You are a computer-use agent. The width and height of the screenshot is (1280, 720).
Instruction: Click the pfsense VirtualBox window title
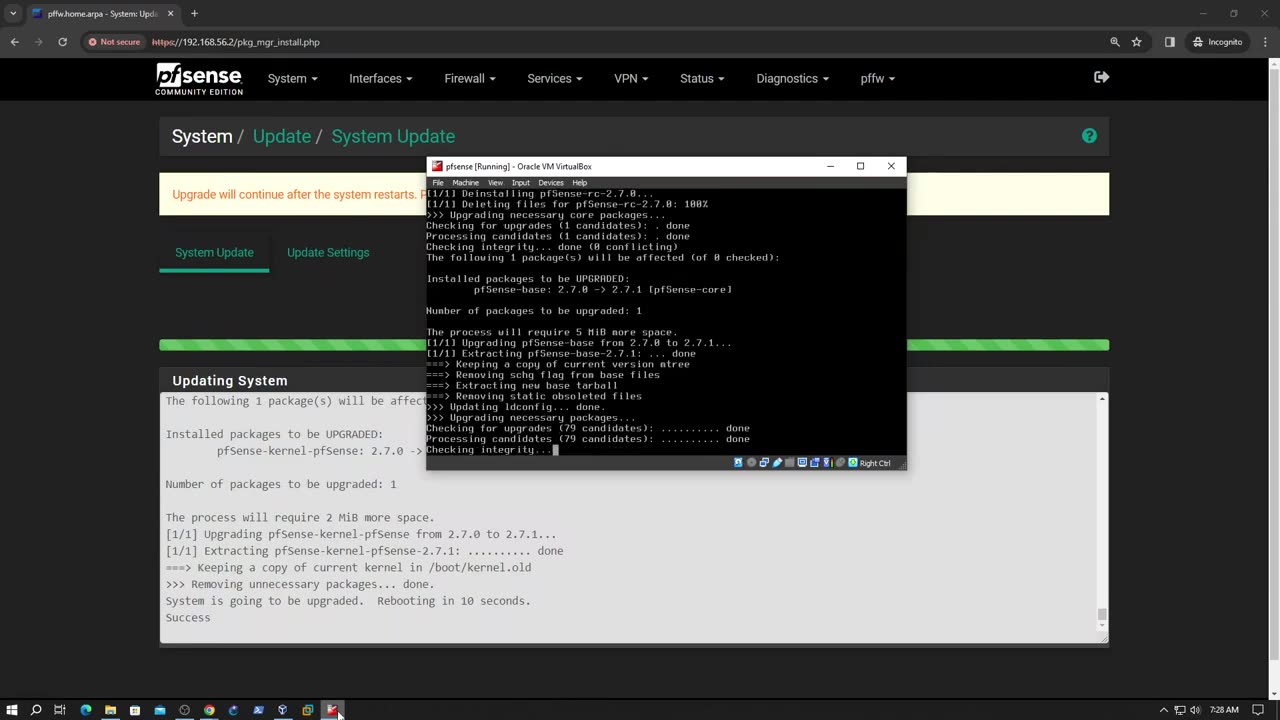click(518, 166)
